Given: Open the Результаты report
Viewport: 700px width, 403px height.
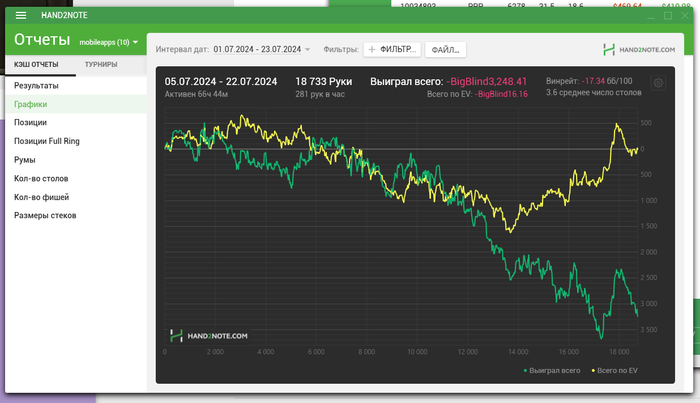Looking at the screenshot, I should click(76, 85).
